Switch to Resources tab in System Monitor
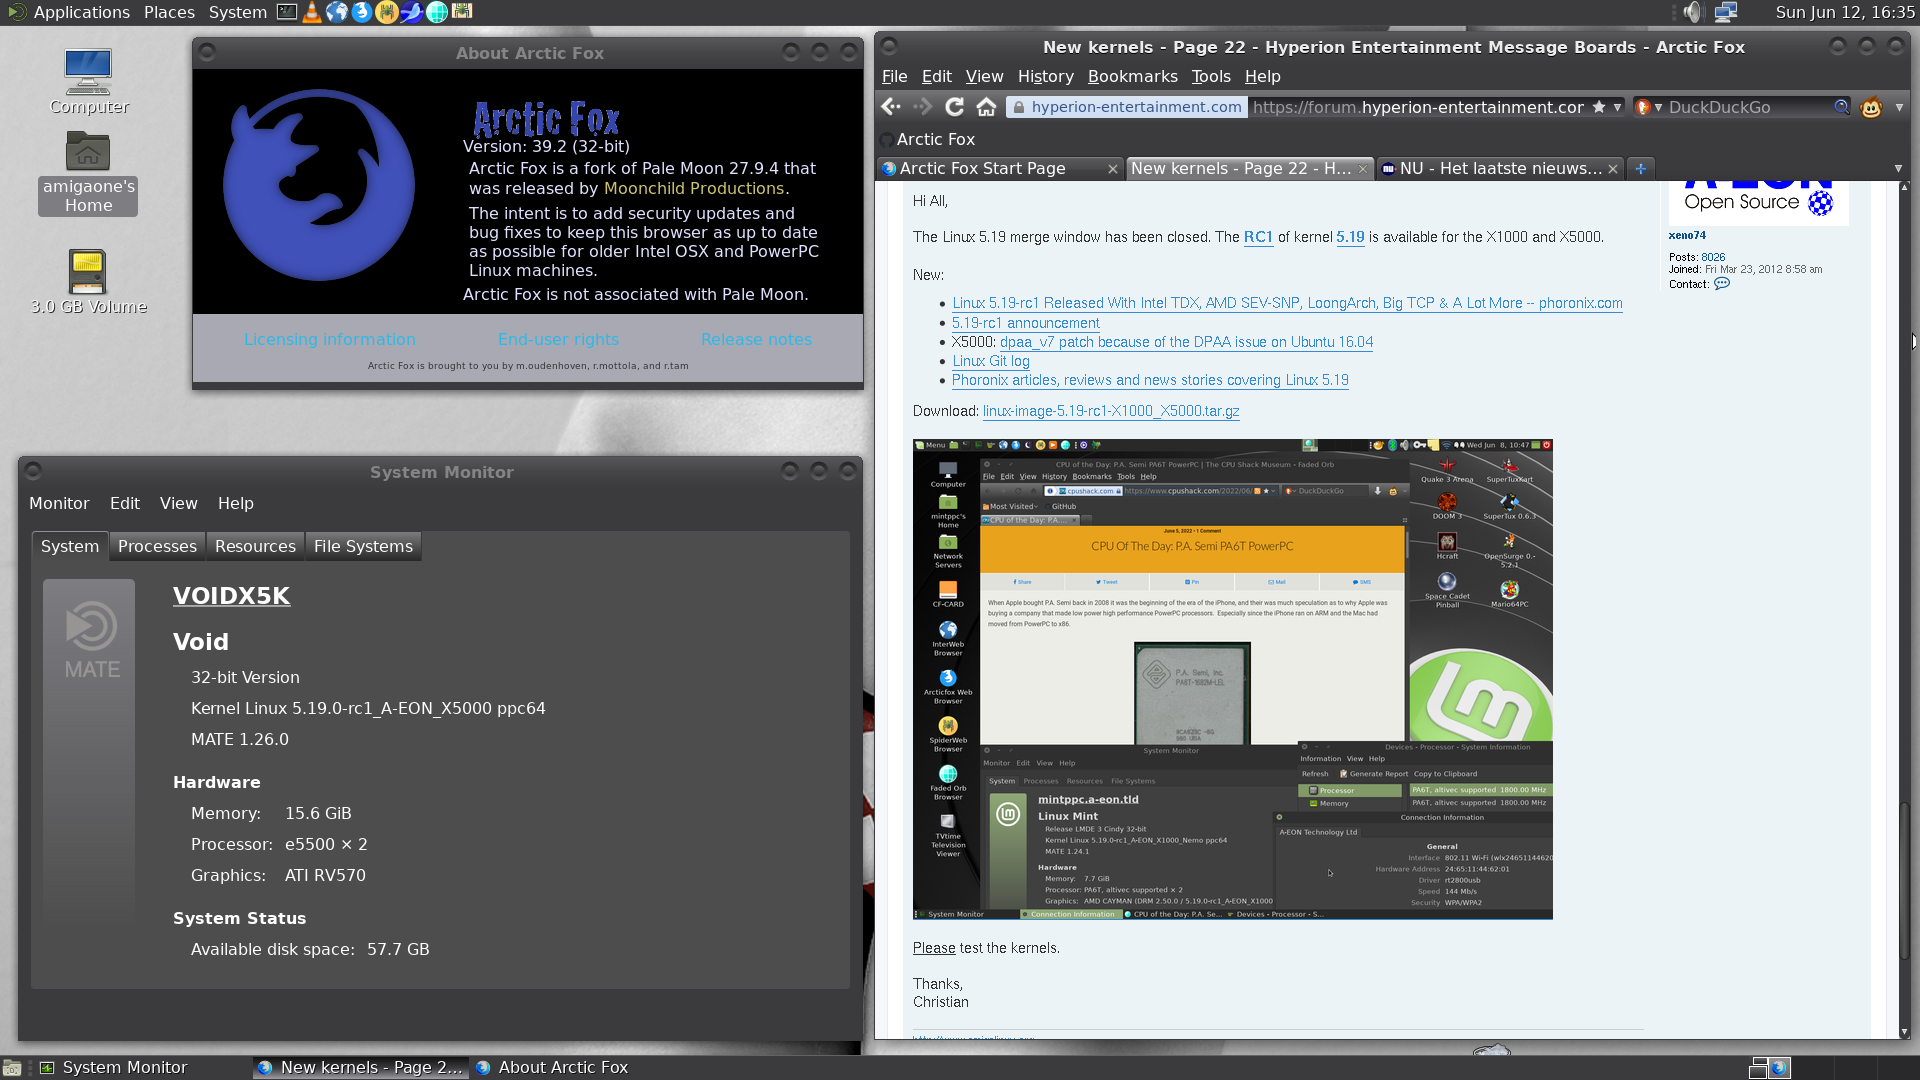The image size is (1920, 1080). point(255,546)
